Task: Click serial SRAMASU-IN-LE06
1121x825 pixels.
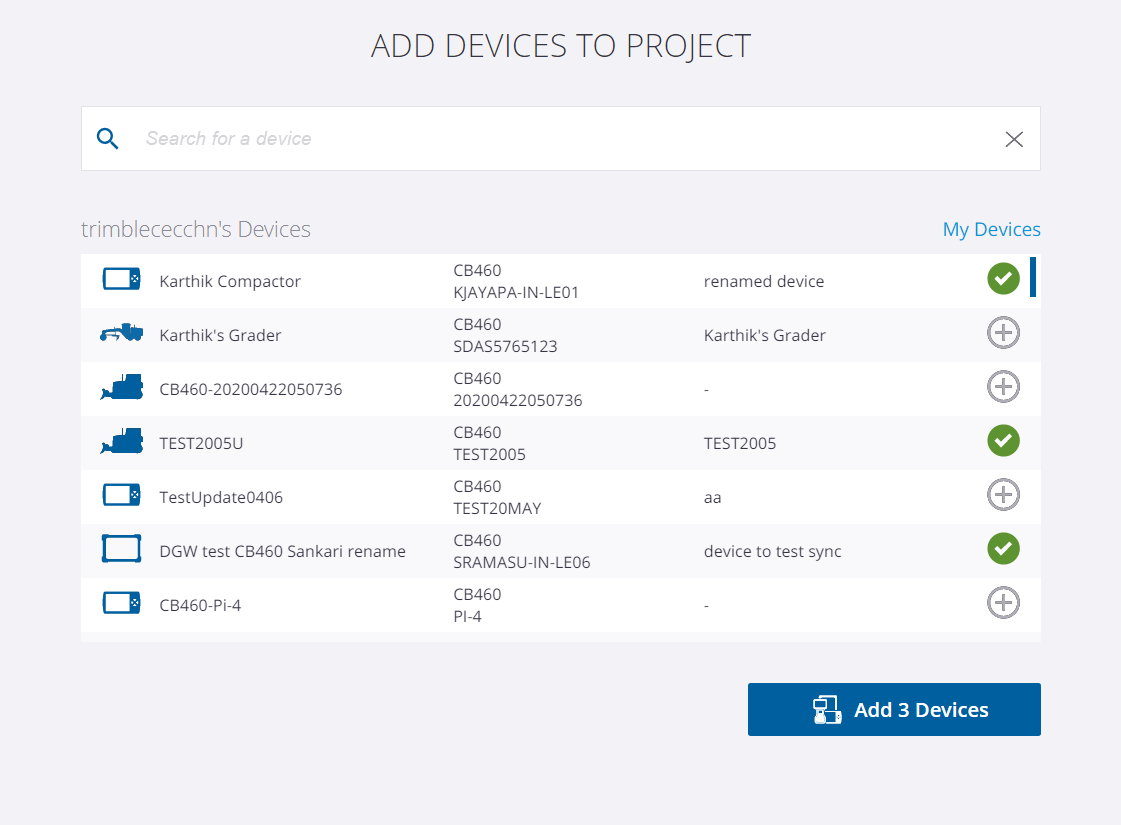Action: pyautogui.click(x=521, y=563)
